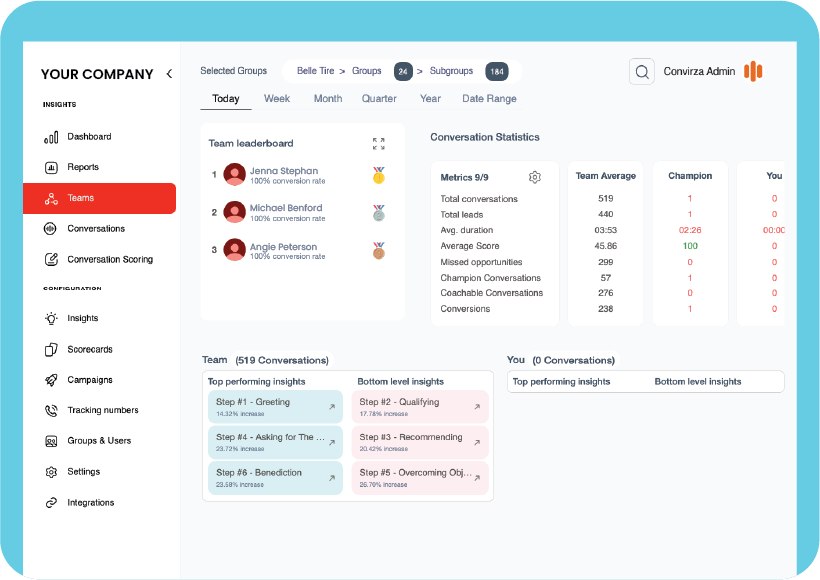Viewport: 820px width, 580px height.
Task: Open Tracking numbers phone icon
Action: [x=51, y=410]
